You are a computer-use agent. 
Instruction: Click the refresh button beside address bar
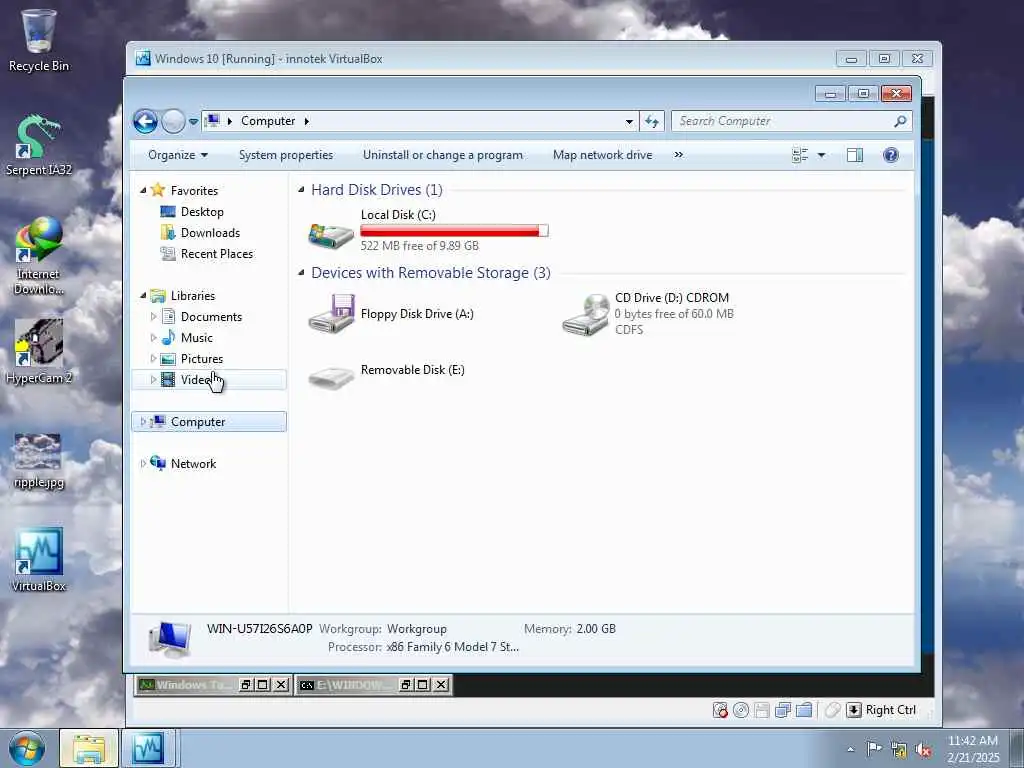coord(652,121)
